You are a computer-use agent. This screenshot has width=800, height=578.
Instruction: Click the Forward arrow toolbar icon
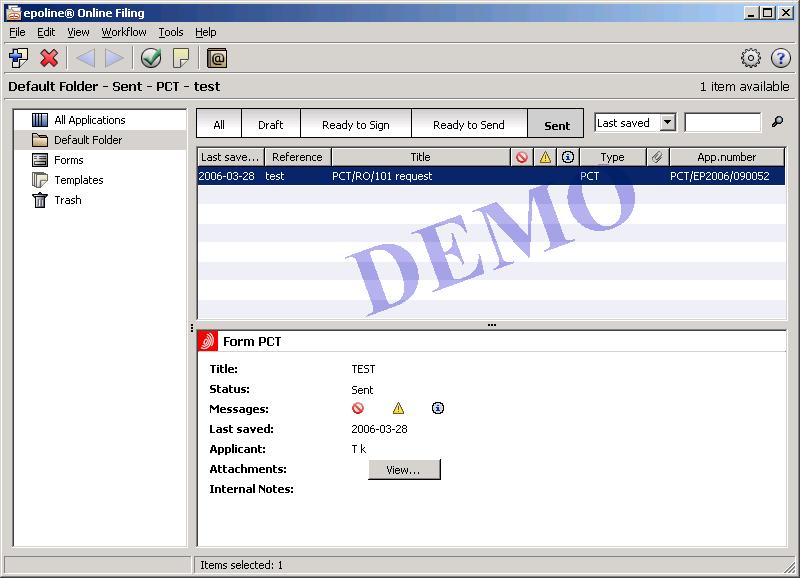click(x=114, y=58)
